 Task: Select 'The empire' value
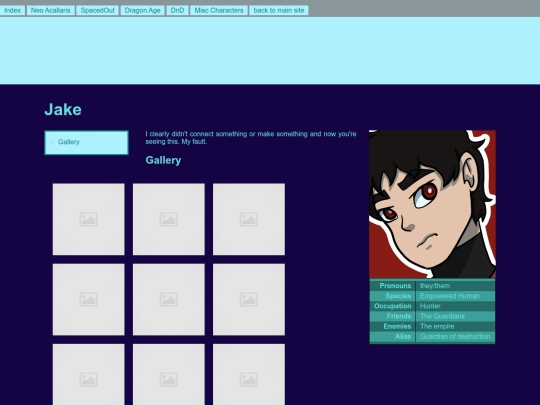[437, 326]
